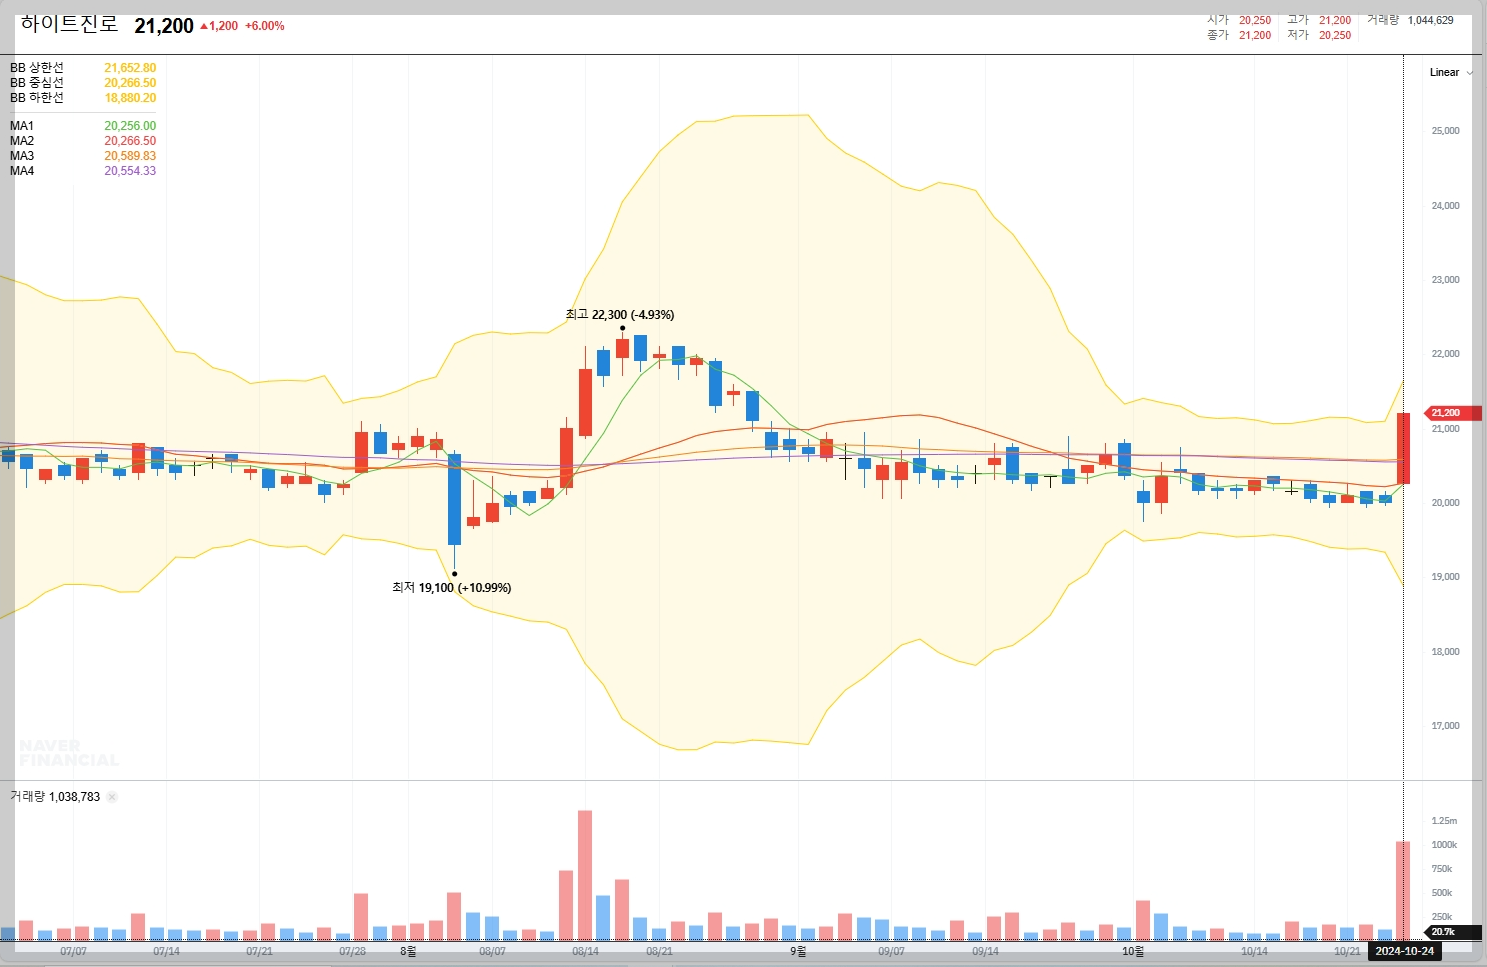Click the 하이트진로 stock name
Screen dimensions: 1487x967
click(x=69, y=24)
